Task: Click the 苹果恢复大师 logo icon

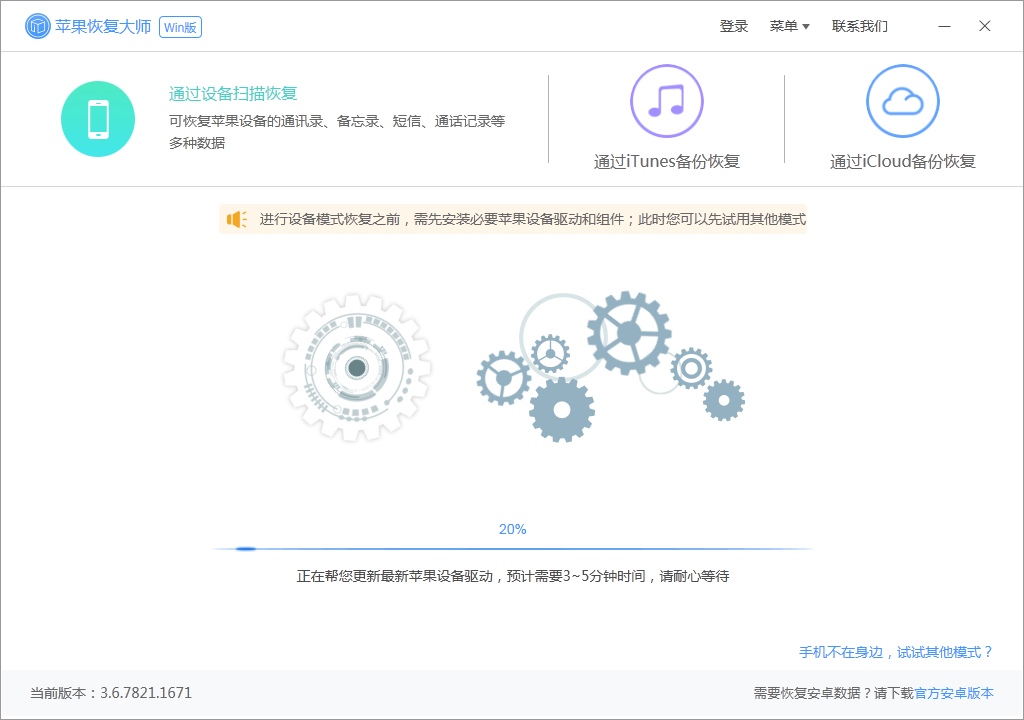Action: click(x=37, y=25)
